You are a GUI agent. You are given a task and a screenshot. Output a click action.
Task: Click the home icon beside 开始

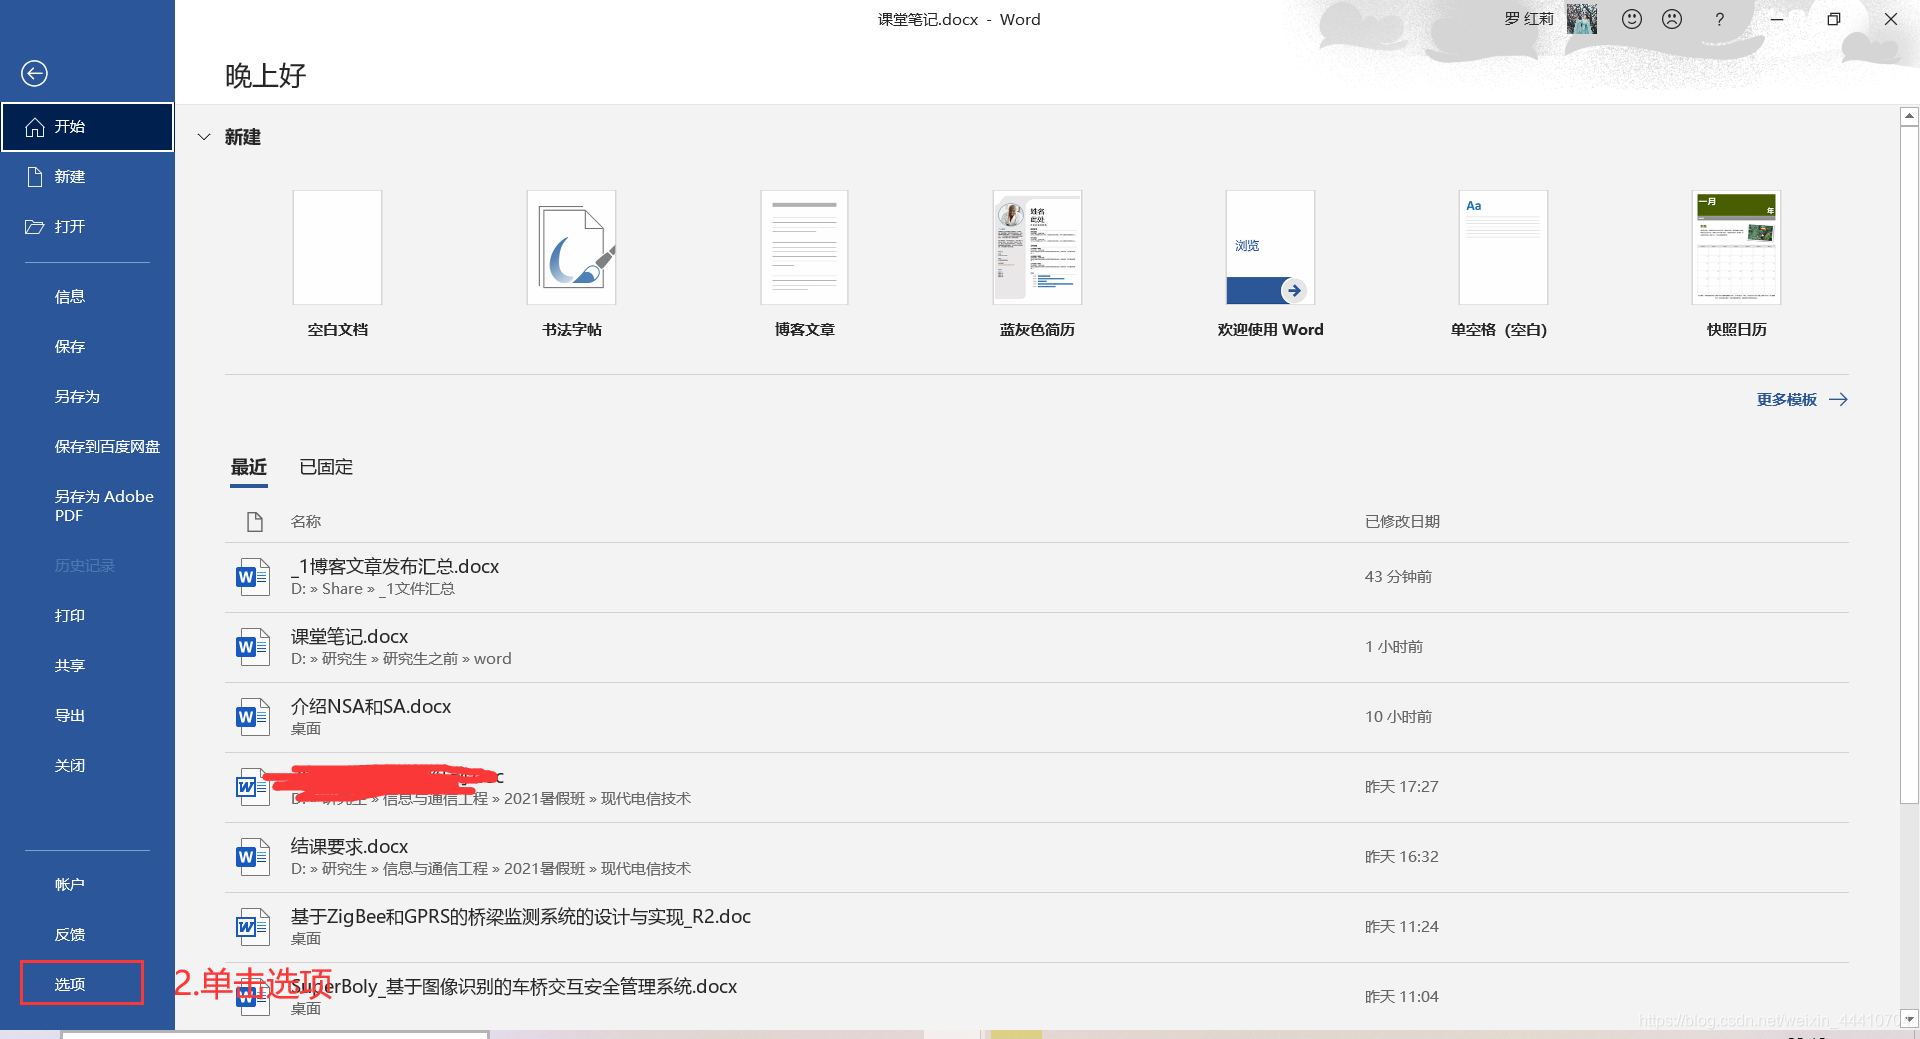pyautogui.click(x=35, y=127)
